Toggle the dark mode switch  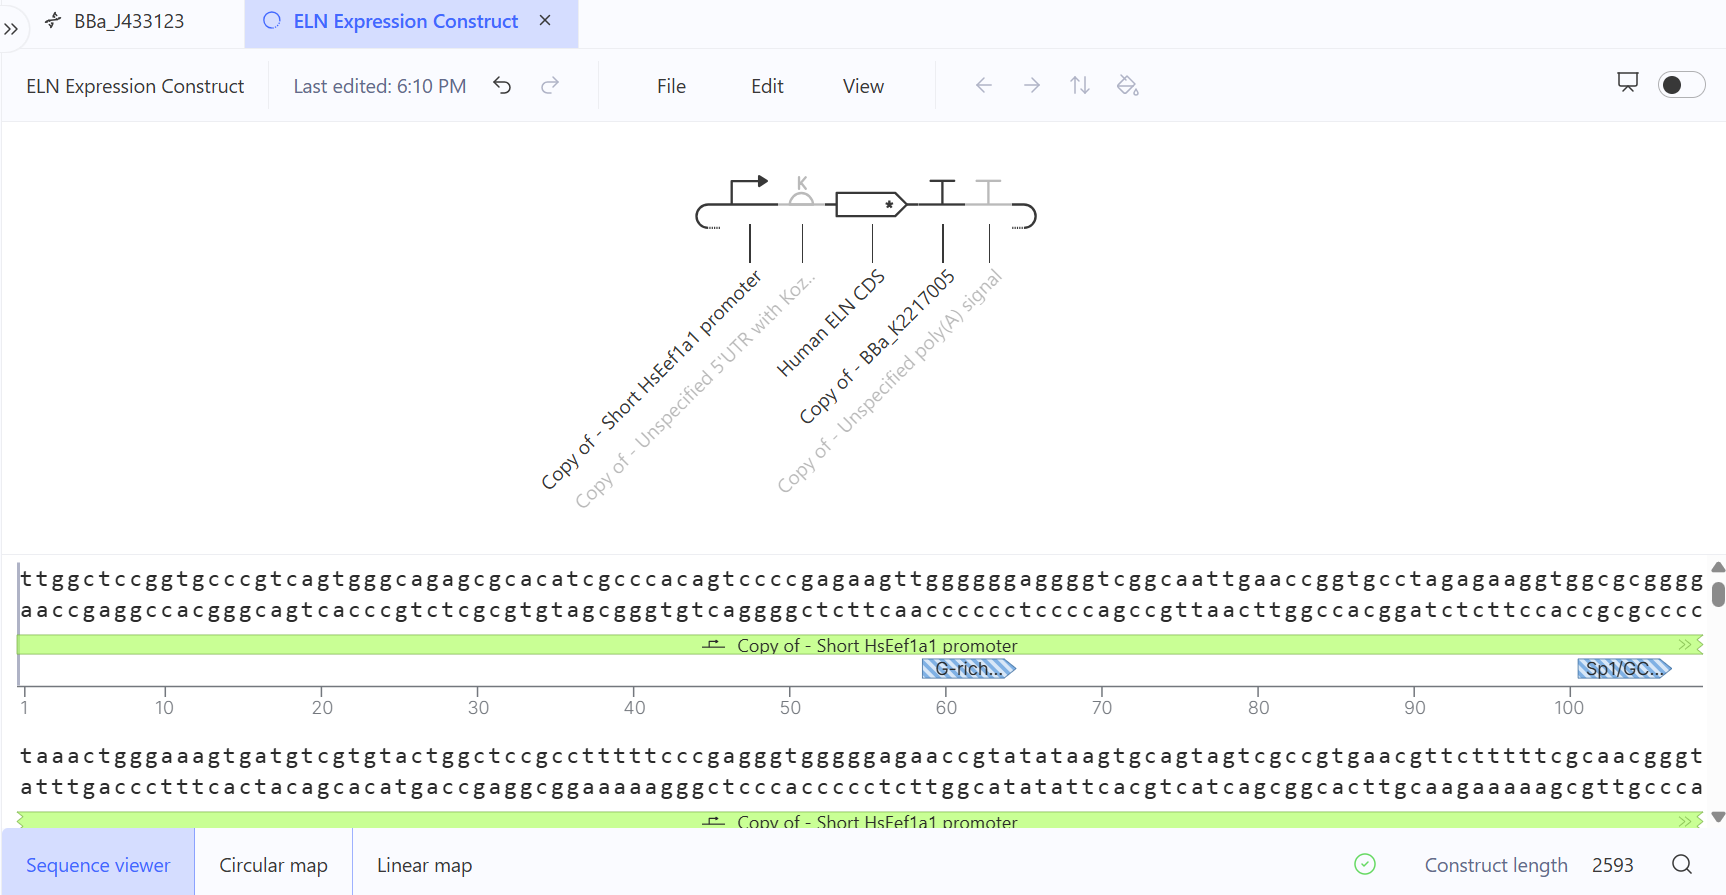(1681, 85)
